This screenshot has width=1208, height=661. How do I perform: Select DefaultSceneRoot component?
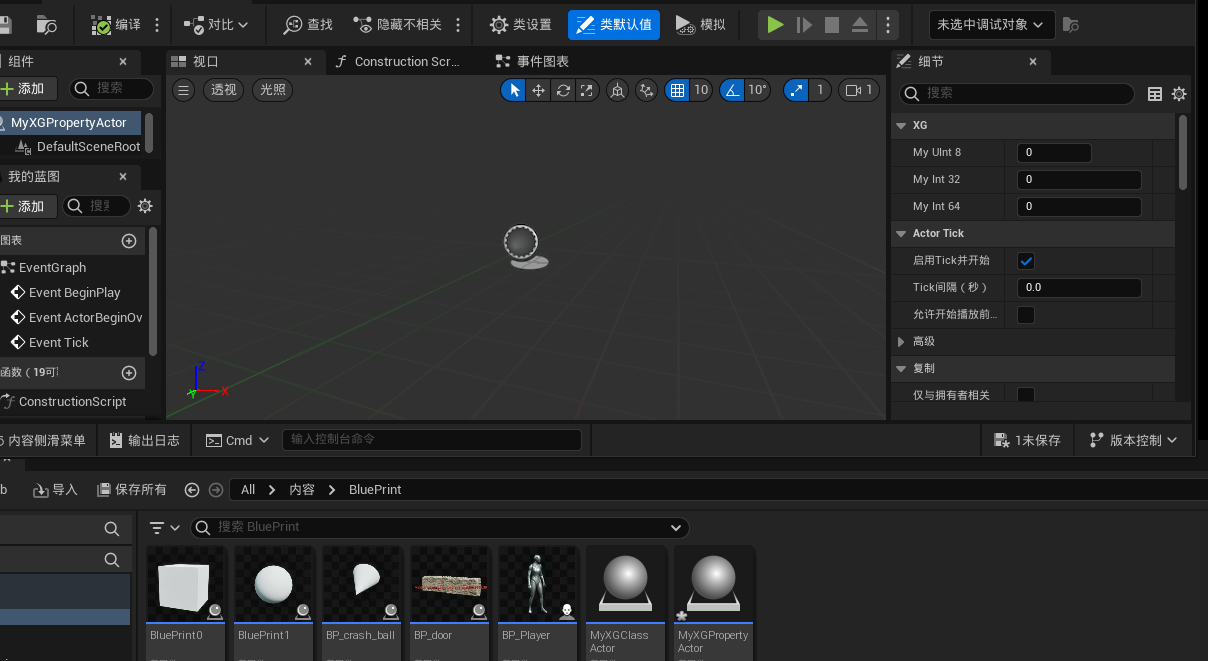(x=78, y=147)
